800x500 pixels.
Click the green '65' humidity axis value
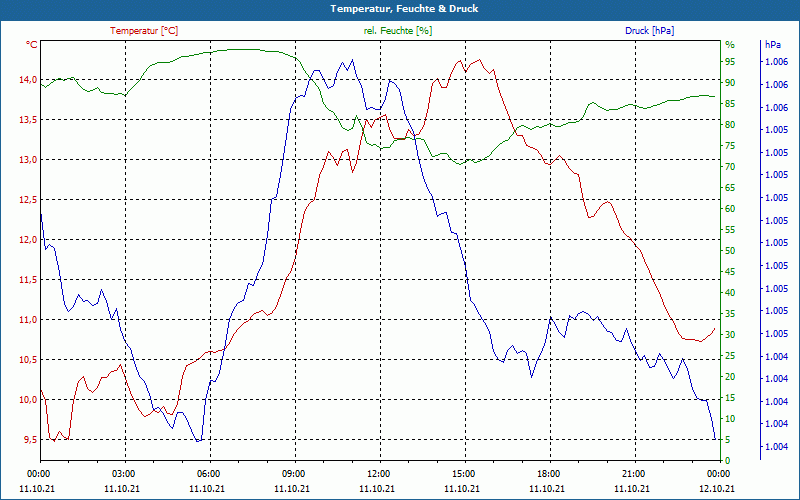(730, 188)
